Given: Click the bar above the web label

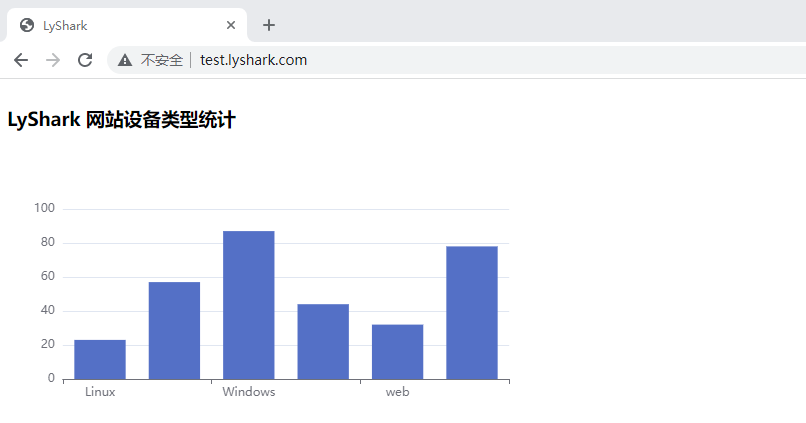Looking at the screenshot, I should (397, 351).
